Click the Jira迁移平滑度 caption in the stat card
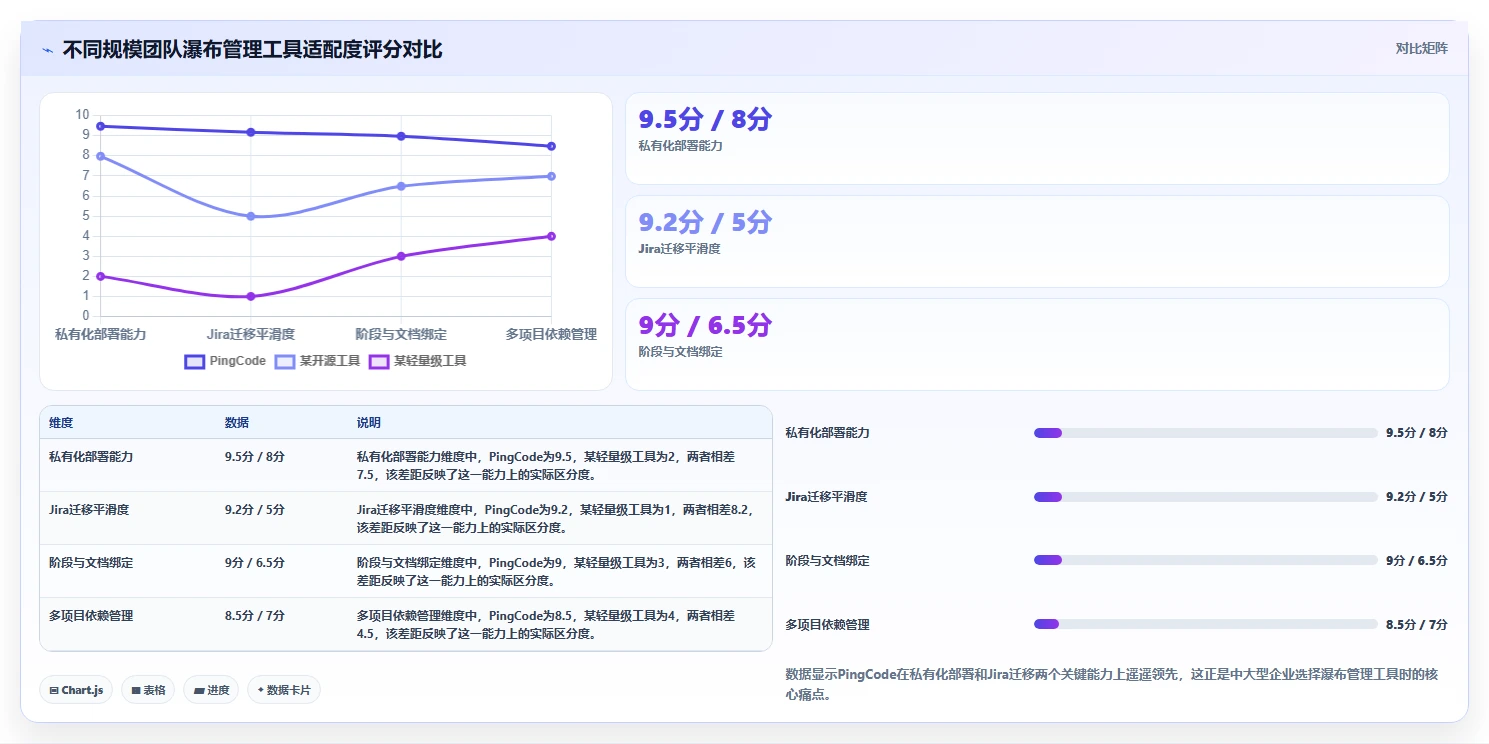This screenshot has width=1489, height=744. (679, 249)
